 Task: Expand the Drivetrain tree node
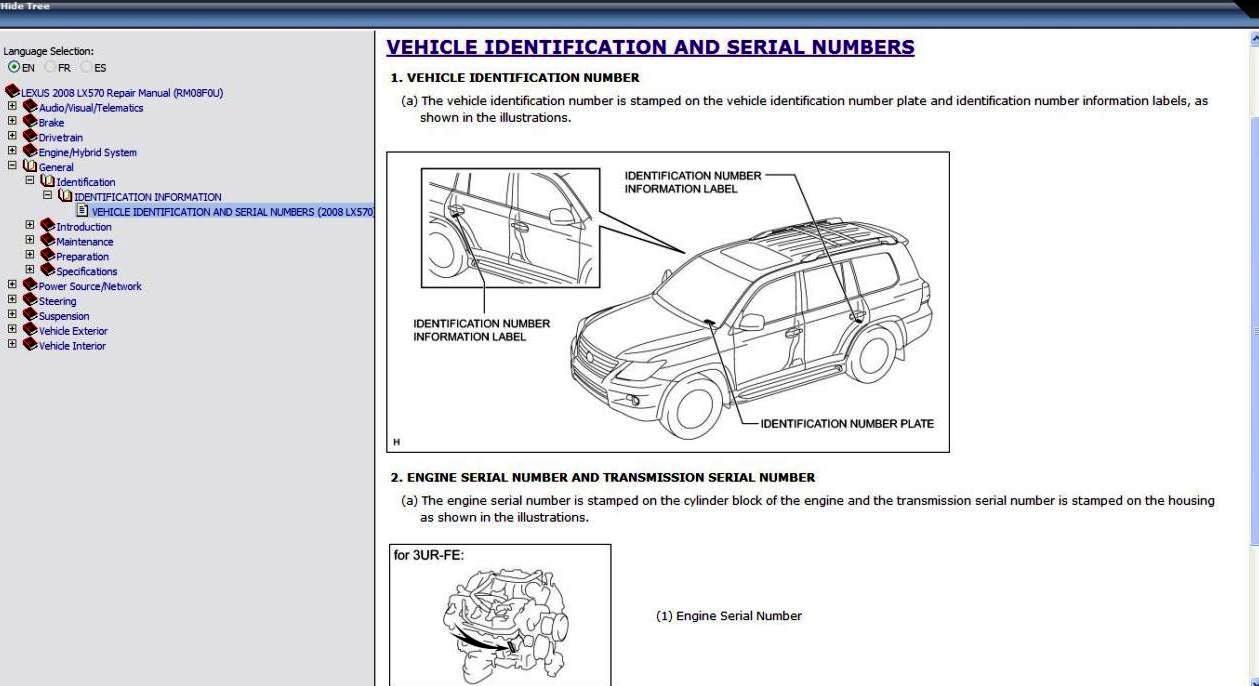click(12, 137)
